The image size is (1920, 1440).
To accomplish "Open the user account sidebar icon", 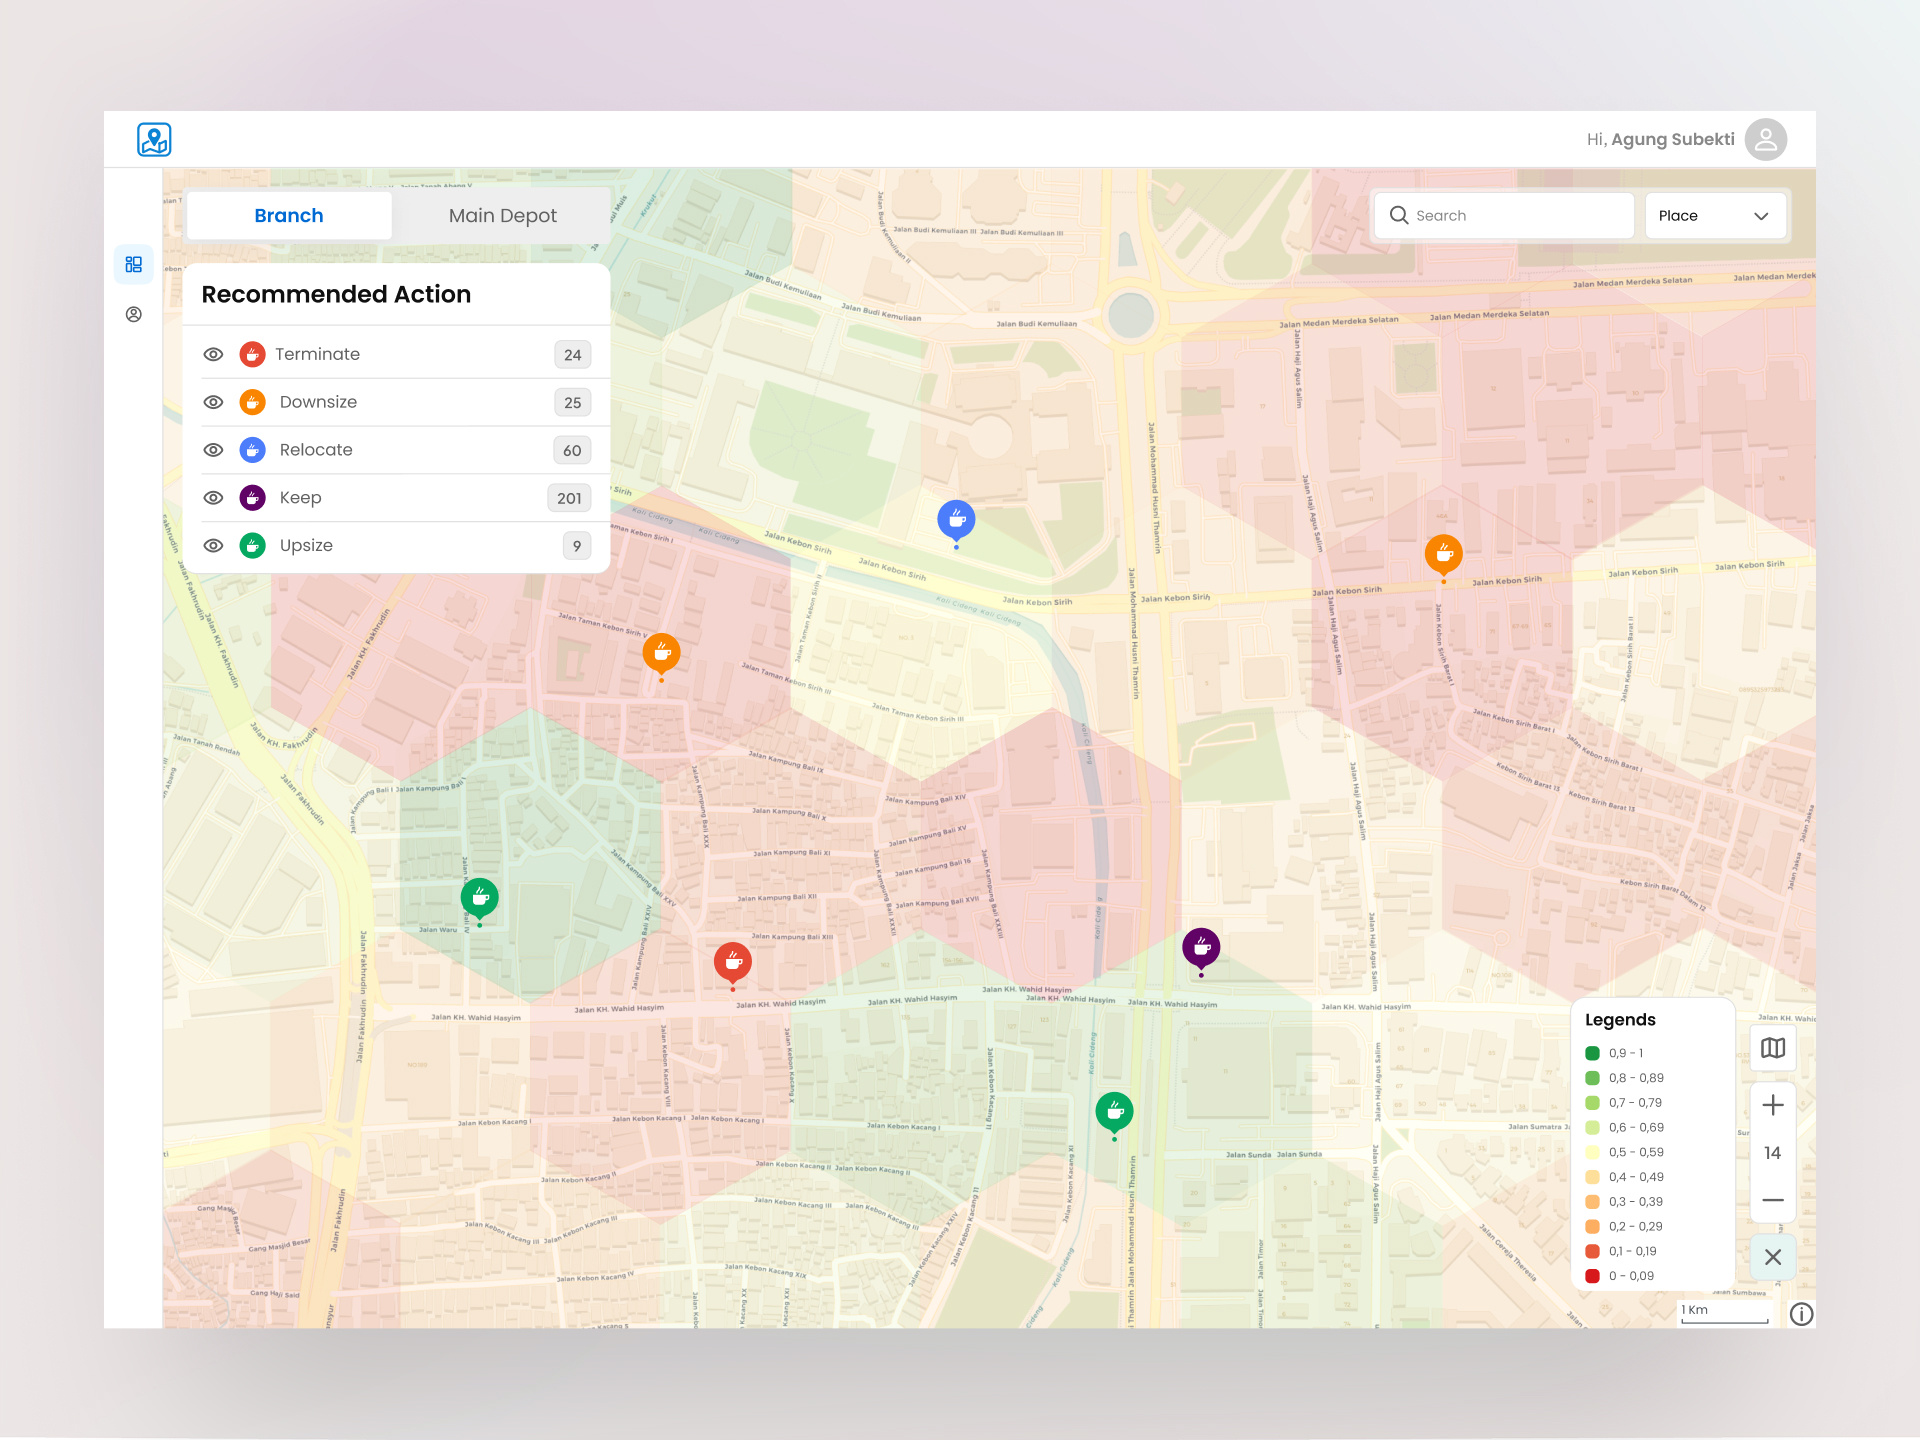I will point(134,315).
